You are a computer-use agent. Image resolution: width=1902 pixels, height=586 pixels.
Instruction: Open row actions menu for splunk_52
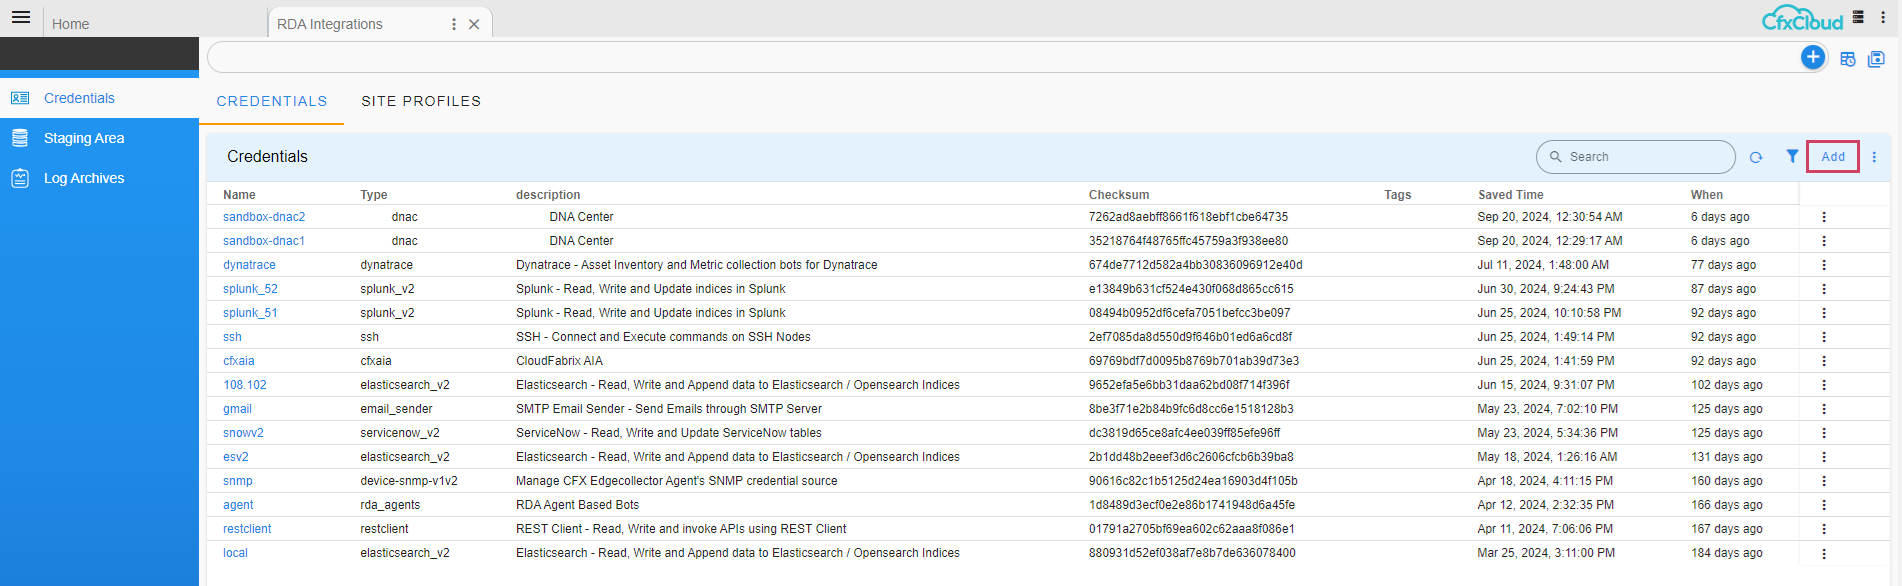click(1824, 289)
